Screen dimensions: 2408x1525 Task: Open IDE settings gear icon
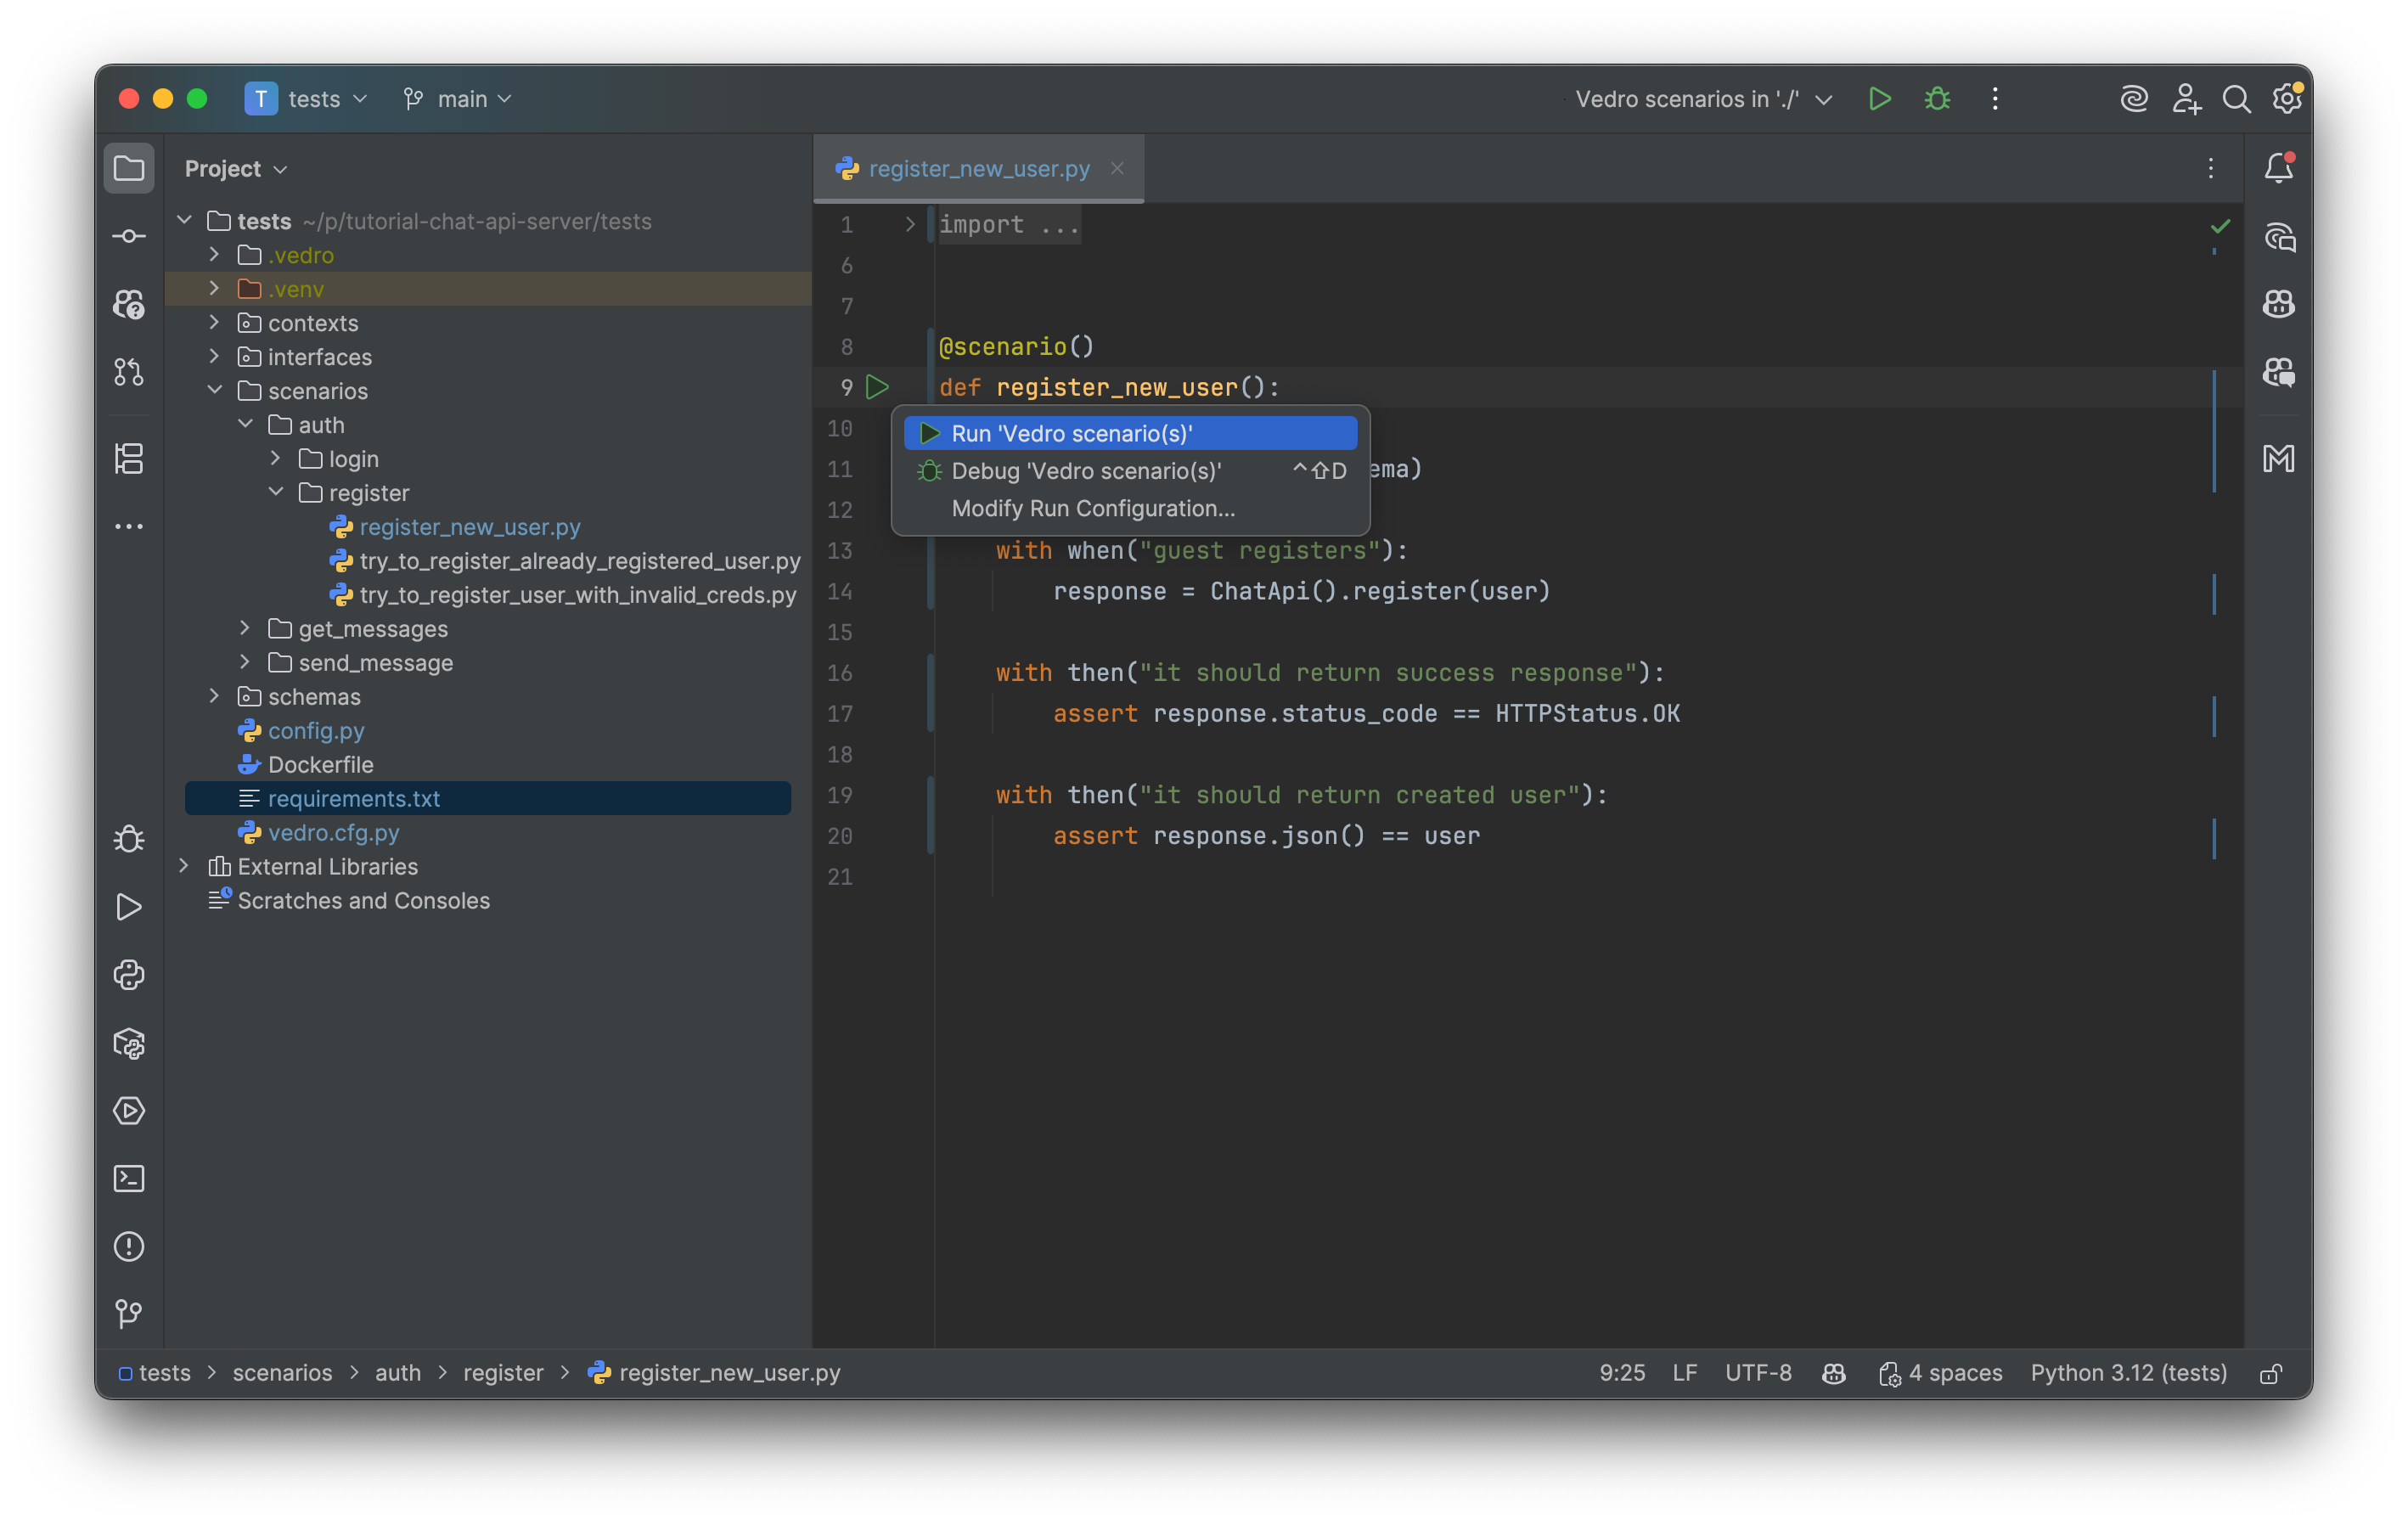tap(2287, 99)
